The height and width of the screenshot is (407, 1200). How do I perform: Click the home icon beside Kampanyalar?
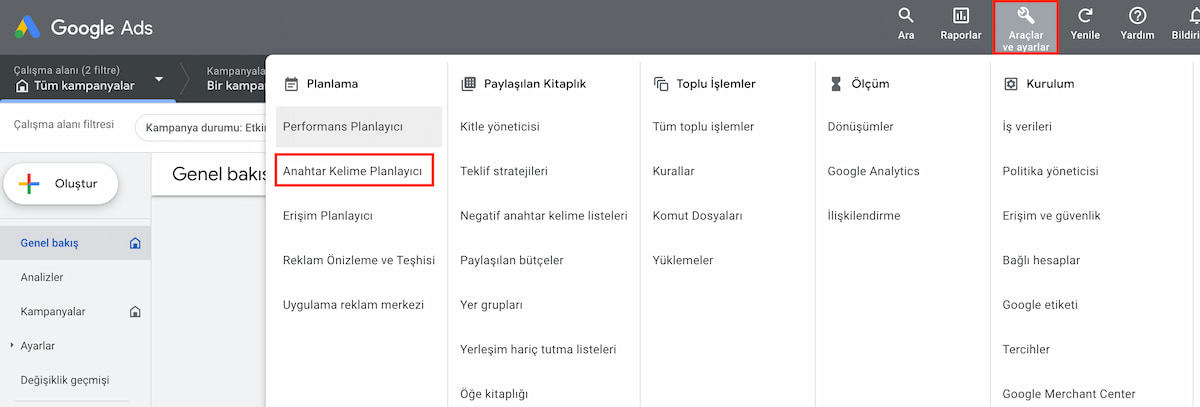135,312
